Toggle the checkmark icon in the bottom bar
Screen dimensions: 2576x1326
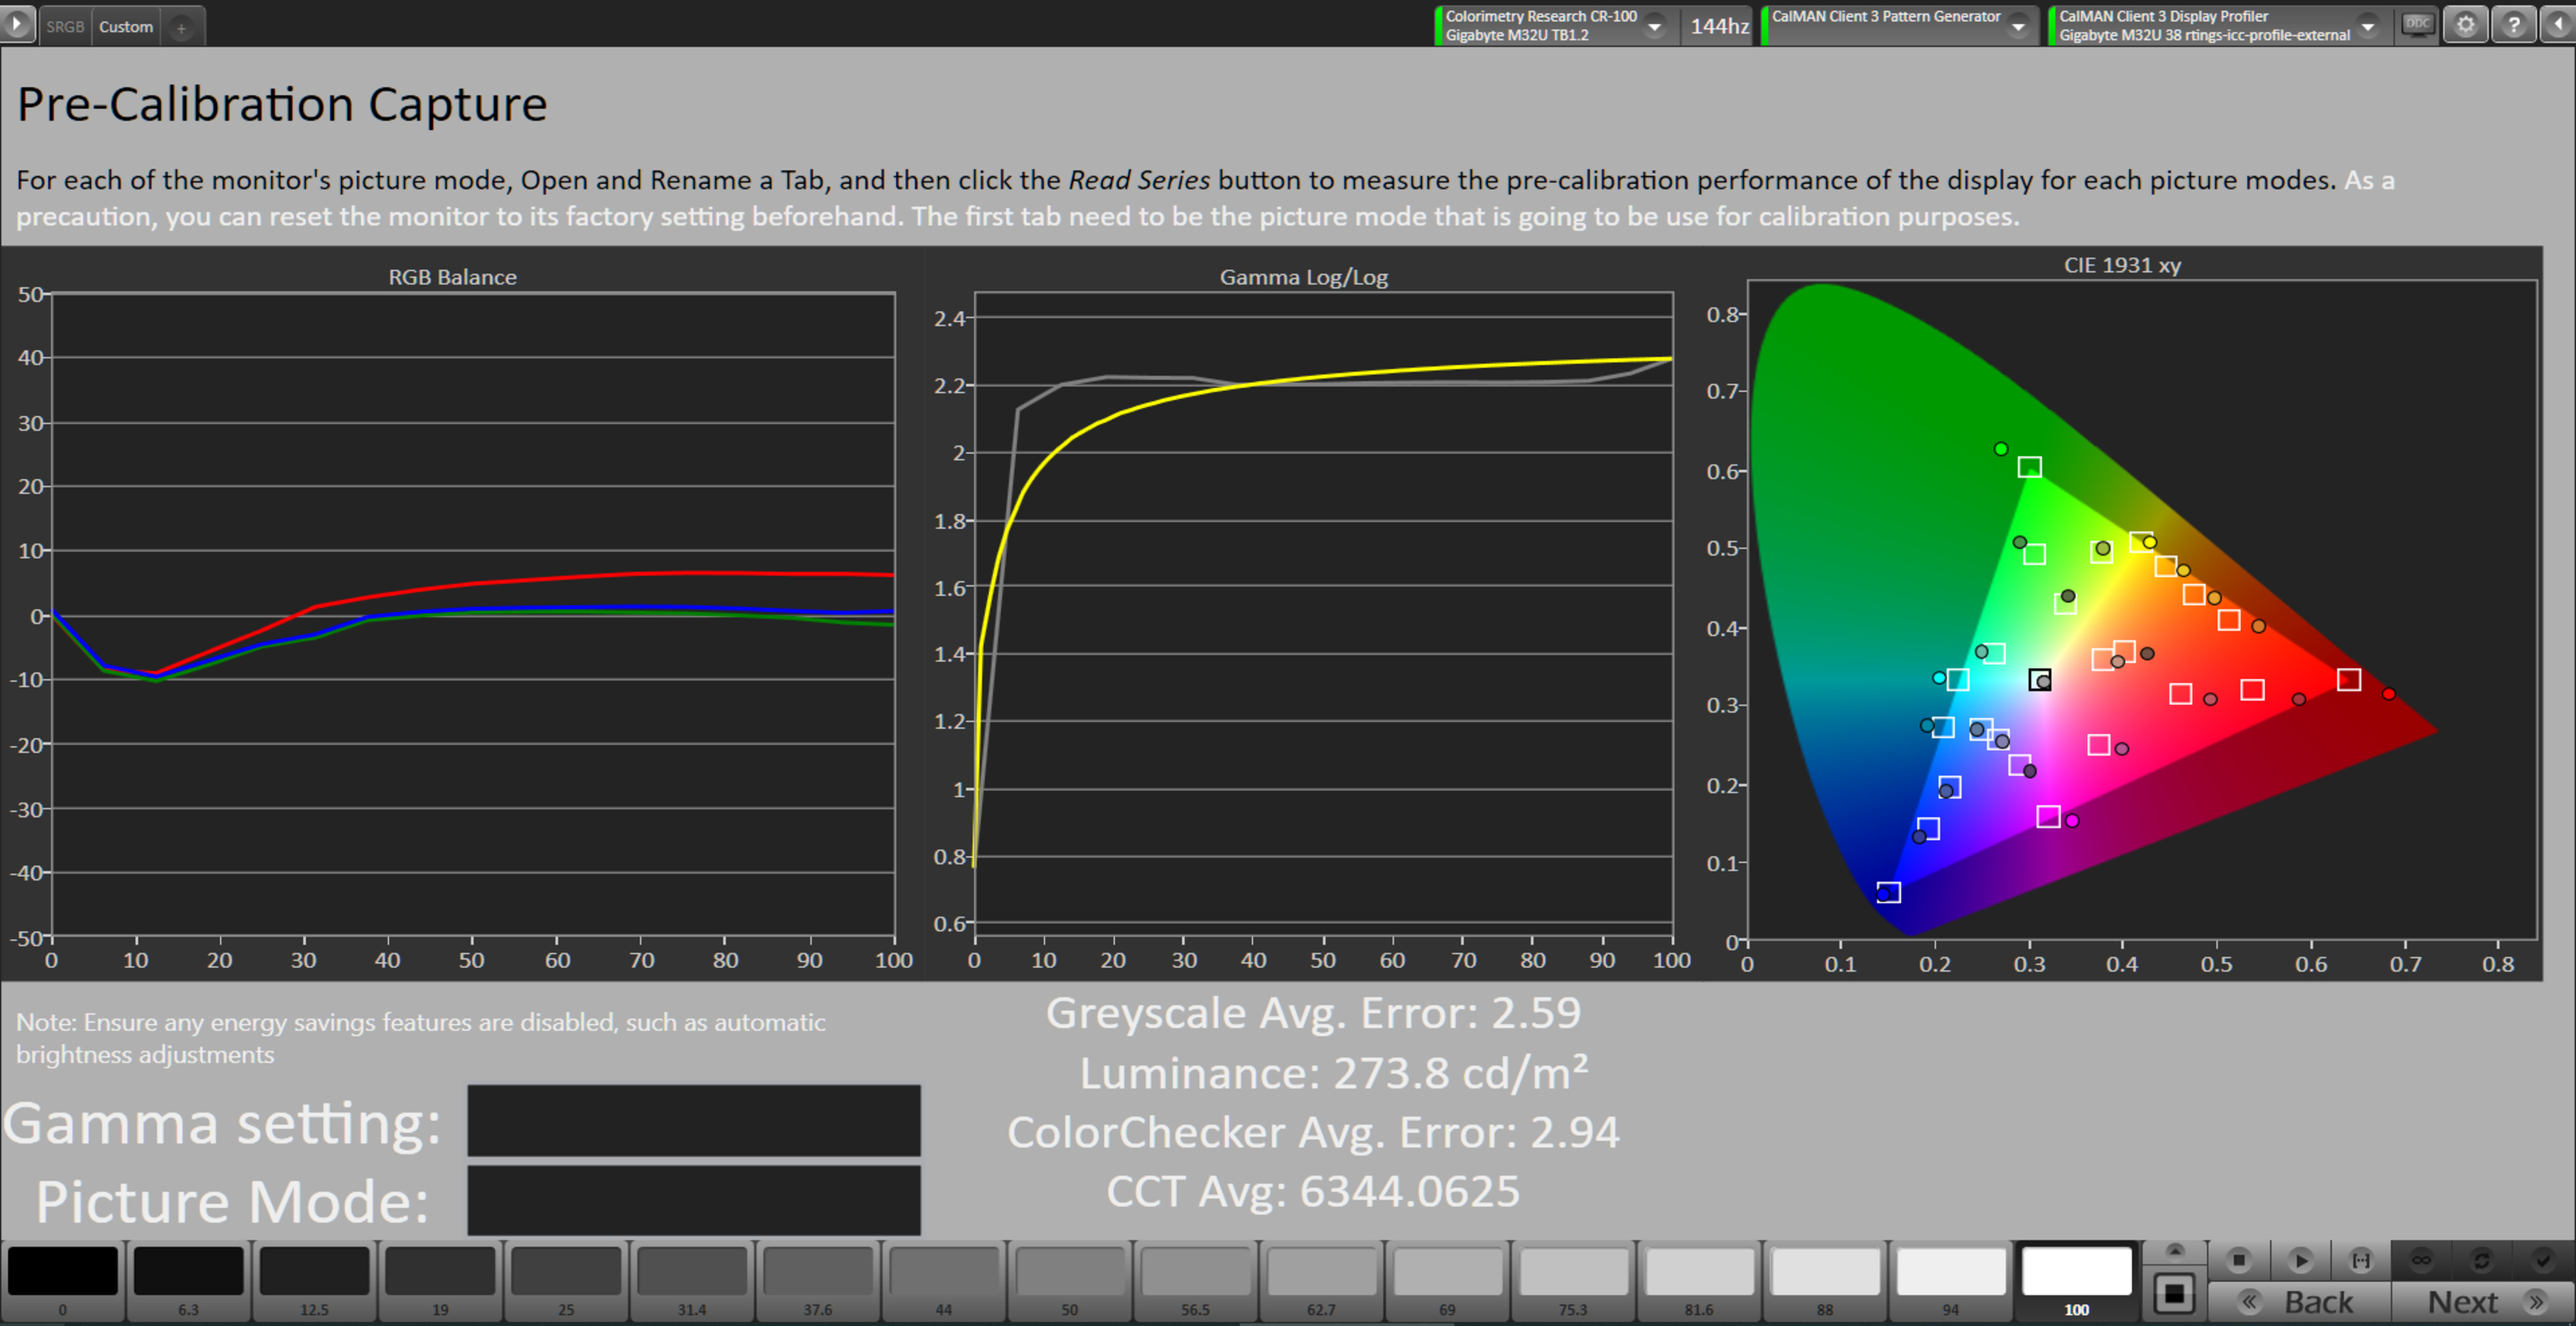[2543, 1260]
